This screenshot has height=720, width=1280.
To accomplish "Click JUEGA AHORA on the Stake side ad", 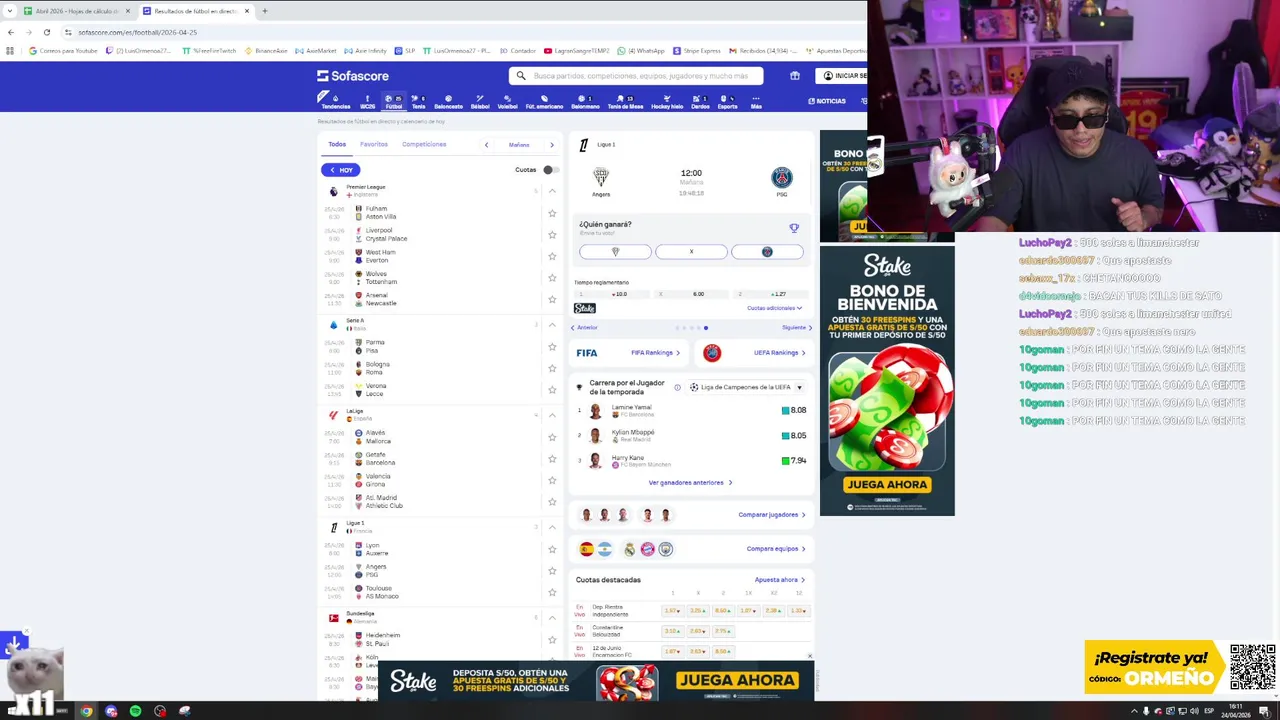I will coord(887,484).
